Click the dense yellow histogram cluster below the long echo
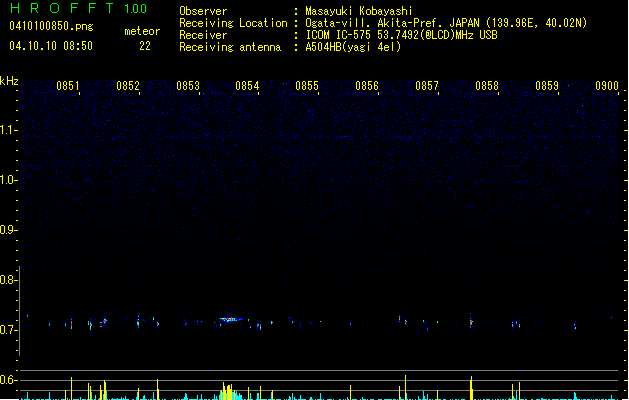The width and height of the screenshot is (629, 400). tap(231, 392)
